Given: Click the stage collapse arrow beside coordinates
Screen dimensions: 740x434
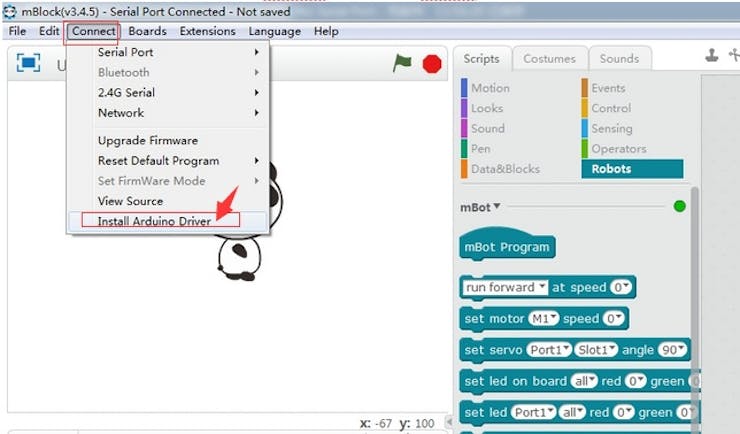Looking at the screenshot, I should pos(450,422).
